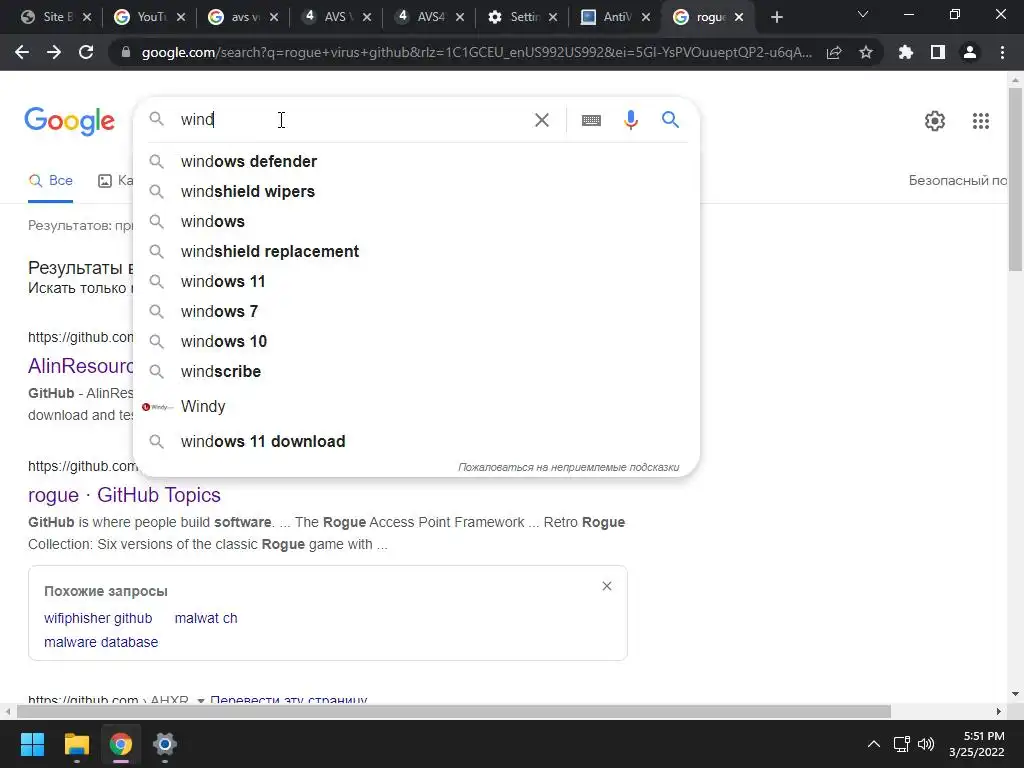Select the Все results tab
This screenshot has width=1024, height=768.
(x=50, y=180)
